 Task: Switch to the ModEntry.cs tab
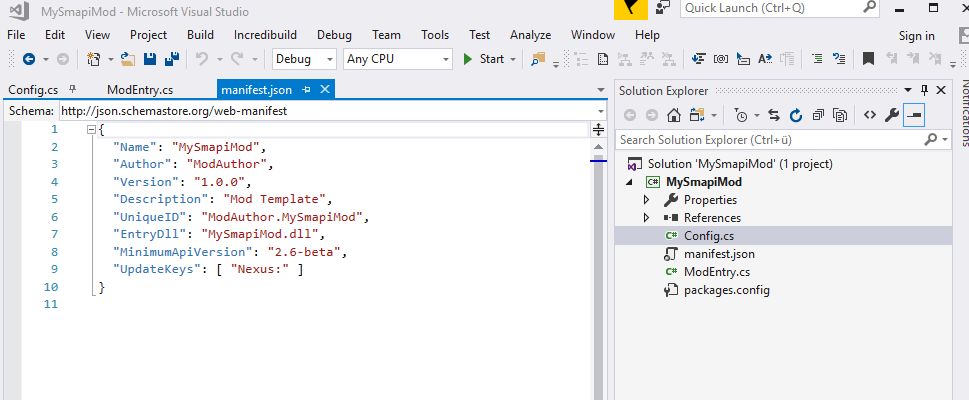[x=139, y=90]
